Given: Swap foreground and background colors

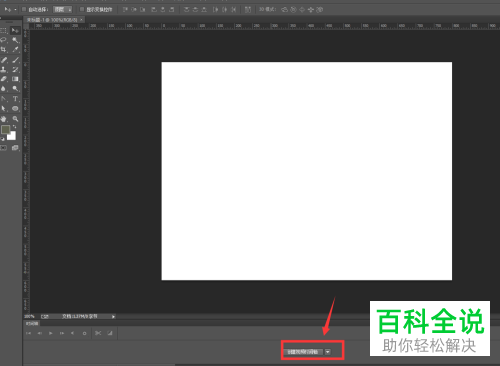Looking at the screenshot, I should [x=14, y=127].
